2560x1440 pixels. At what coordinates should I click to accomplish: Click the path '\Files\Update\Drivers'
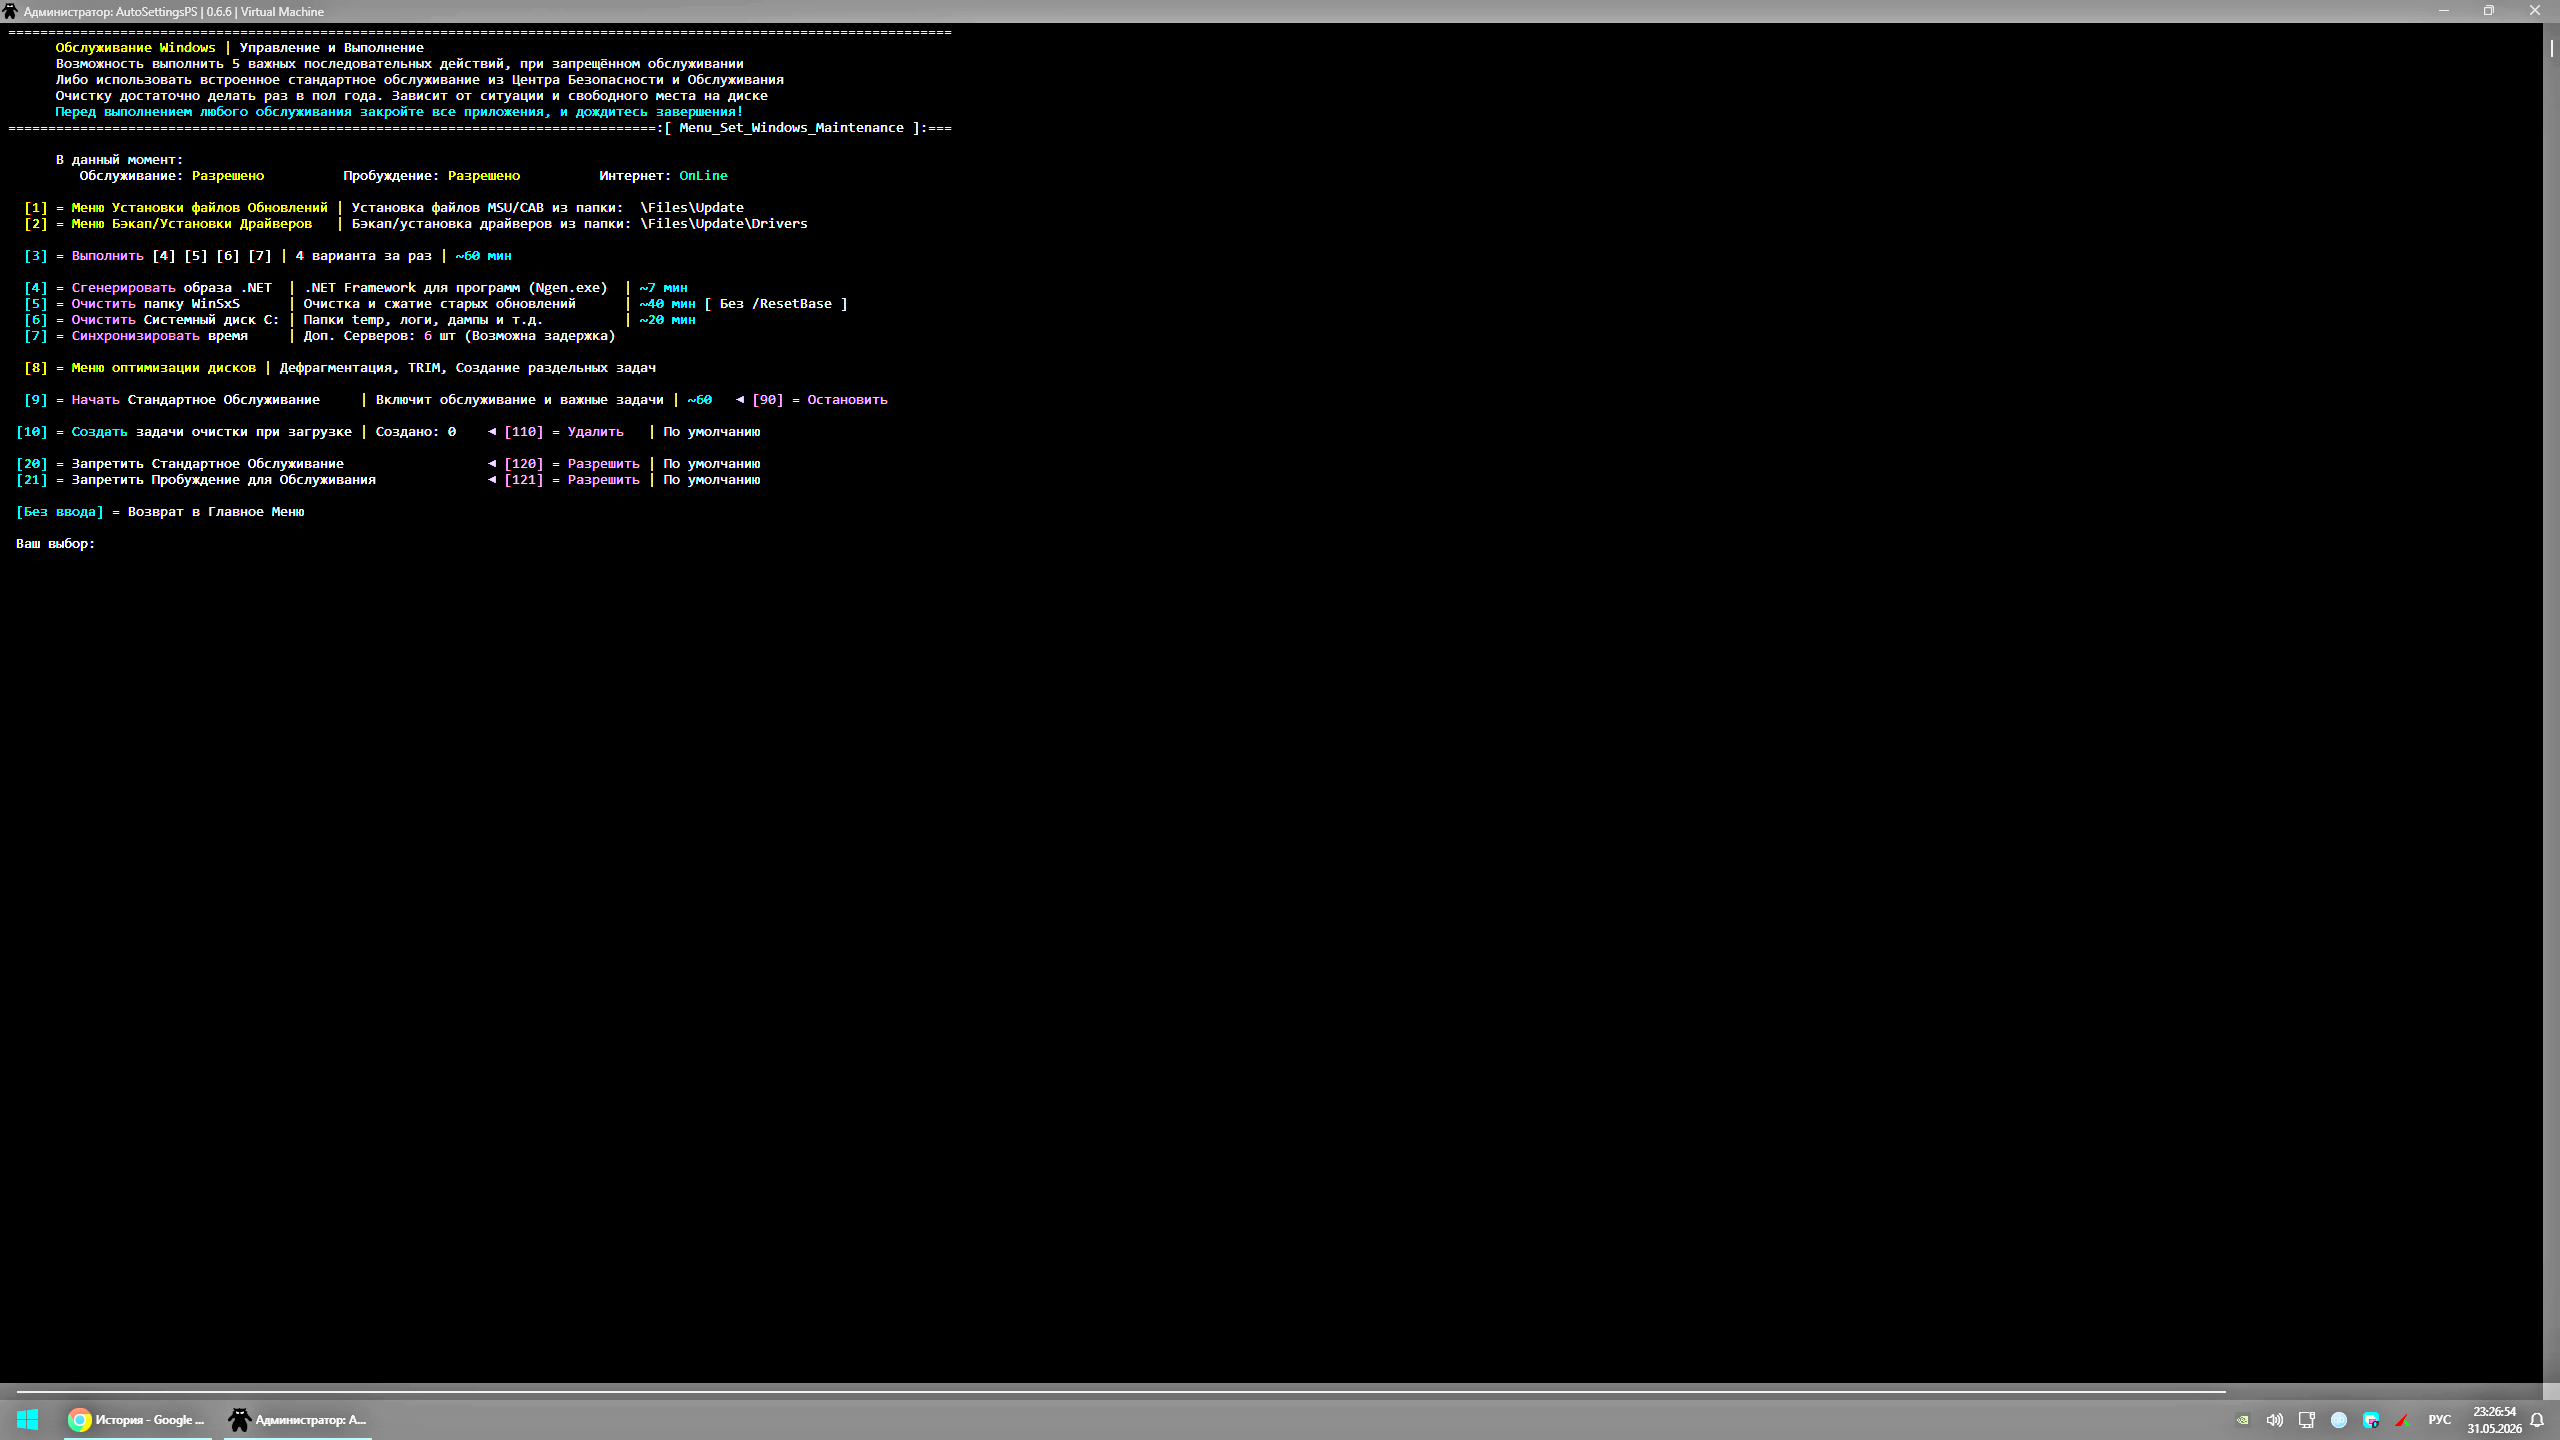(x=723, y=223)
